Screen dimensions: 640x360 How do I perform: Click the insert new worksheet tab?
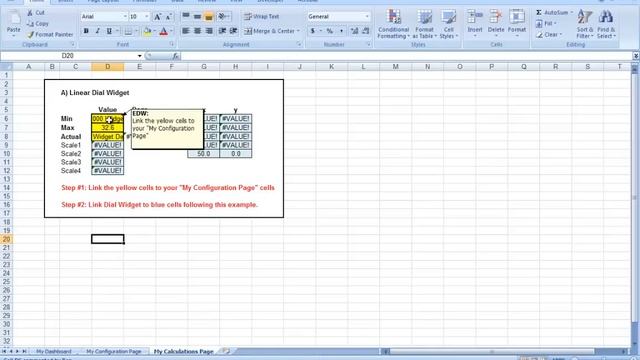point(226,351)
